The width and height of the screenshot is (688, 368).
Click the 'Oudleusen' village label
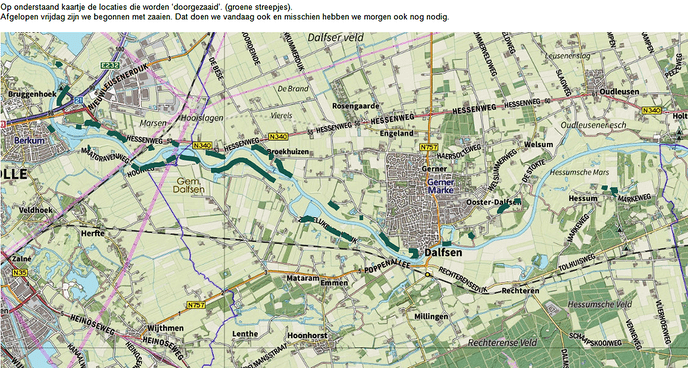pos(619,92)
